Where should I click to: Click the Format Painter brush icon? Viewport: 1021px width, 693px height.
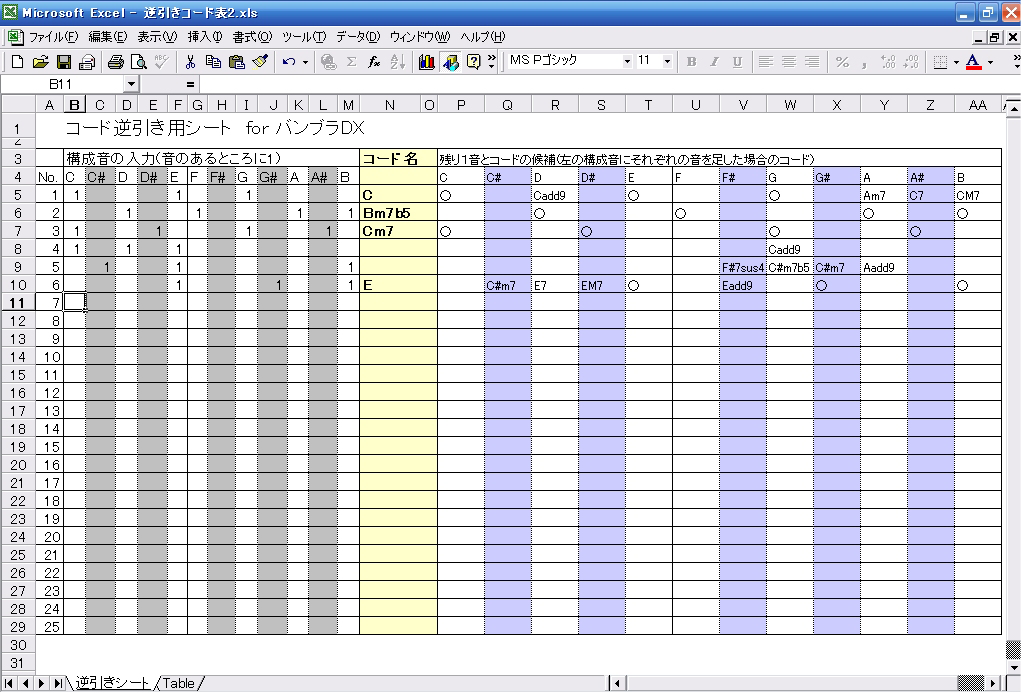click(260, 62)
